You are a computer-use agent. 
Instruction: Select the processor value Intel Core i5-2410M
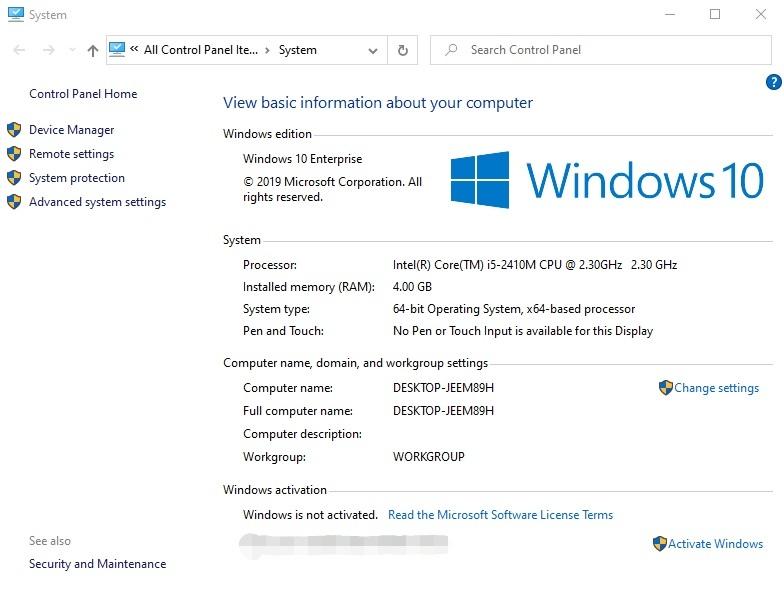(535, 264)
